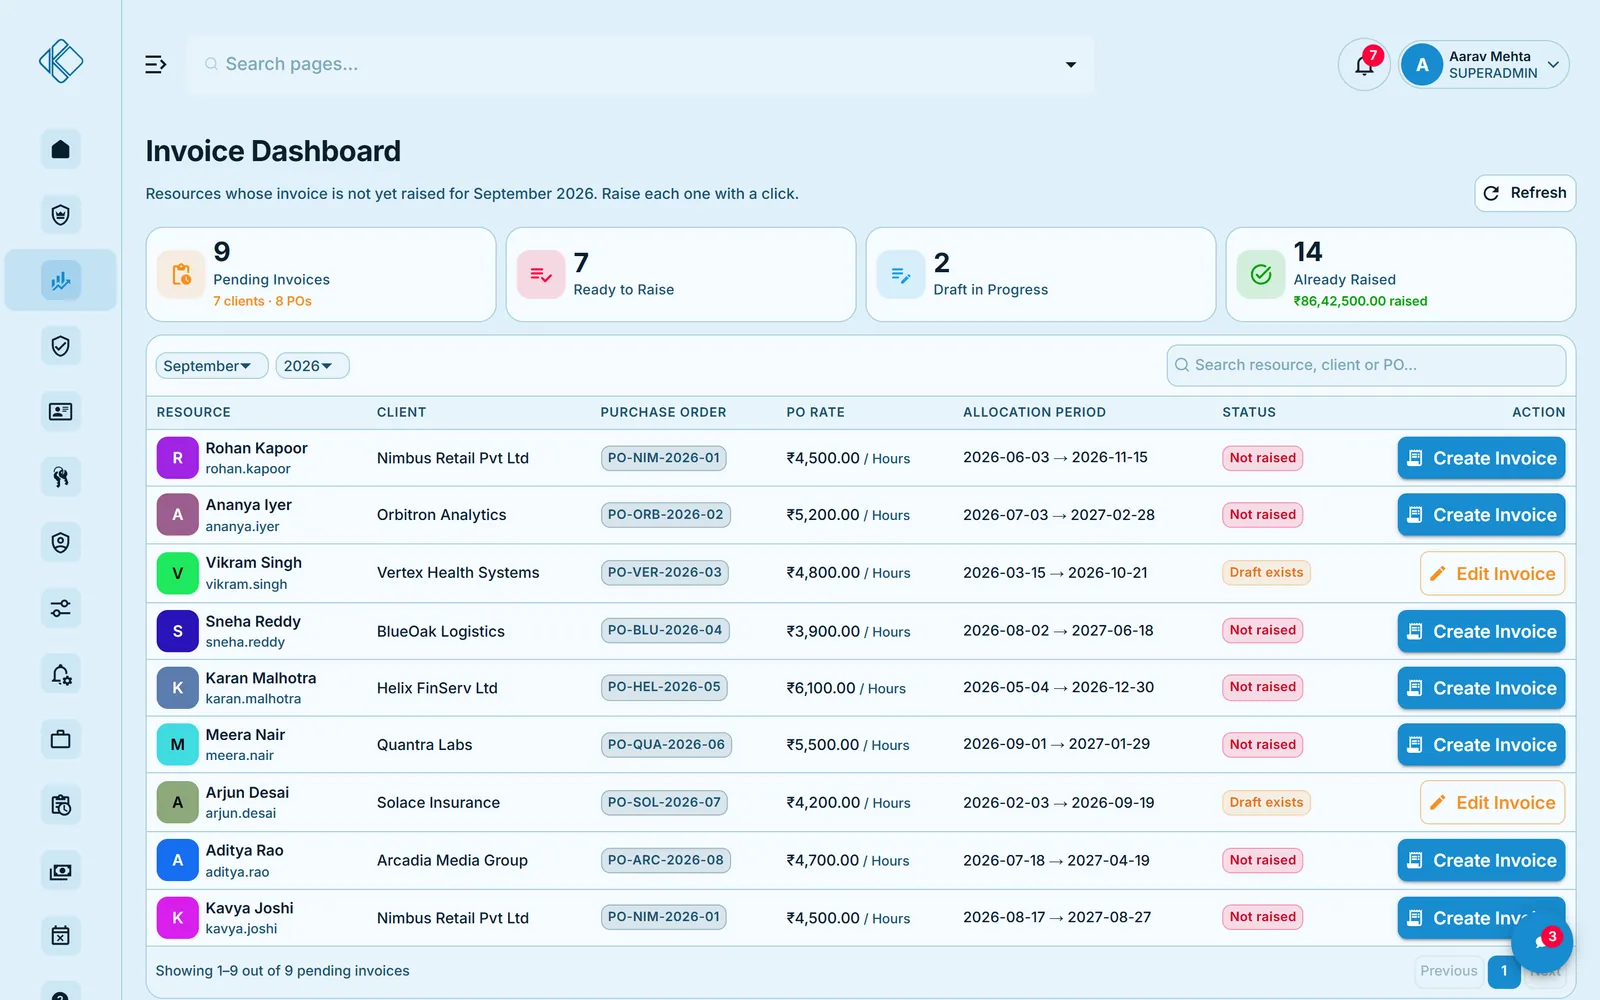This screenshot has width=1600, height=1000.
Task: Click the Draft exists badge for Vertex Health
Action: pyautogui.click(x=1266, y=573)
